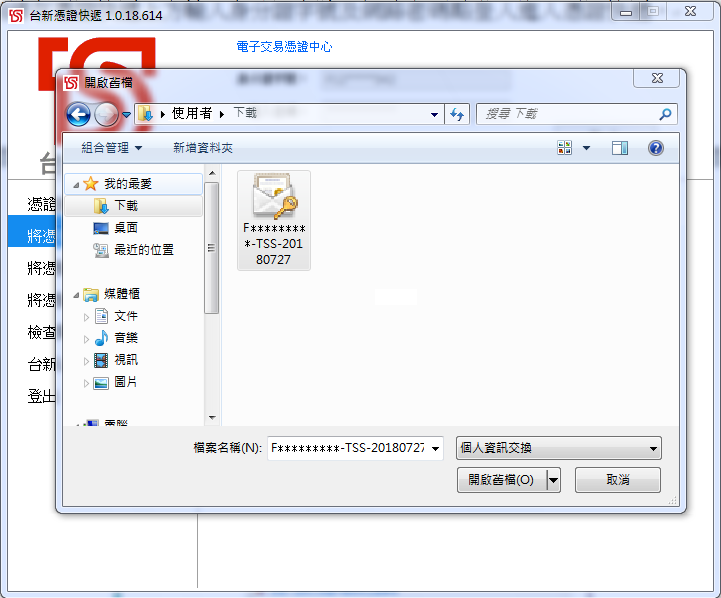Viewport: 721px width, 598px height.
Task: Expand the 音樂 library tree node
Action: point(87,339)
